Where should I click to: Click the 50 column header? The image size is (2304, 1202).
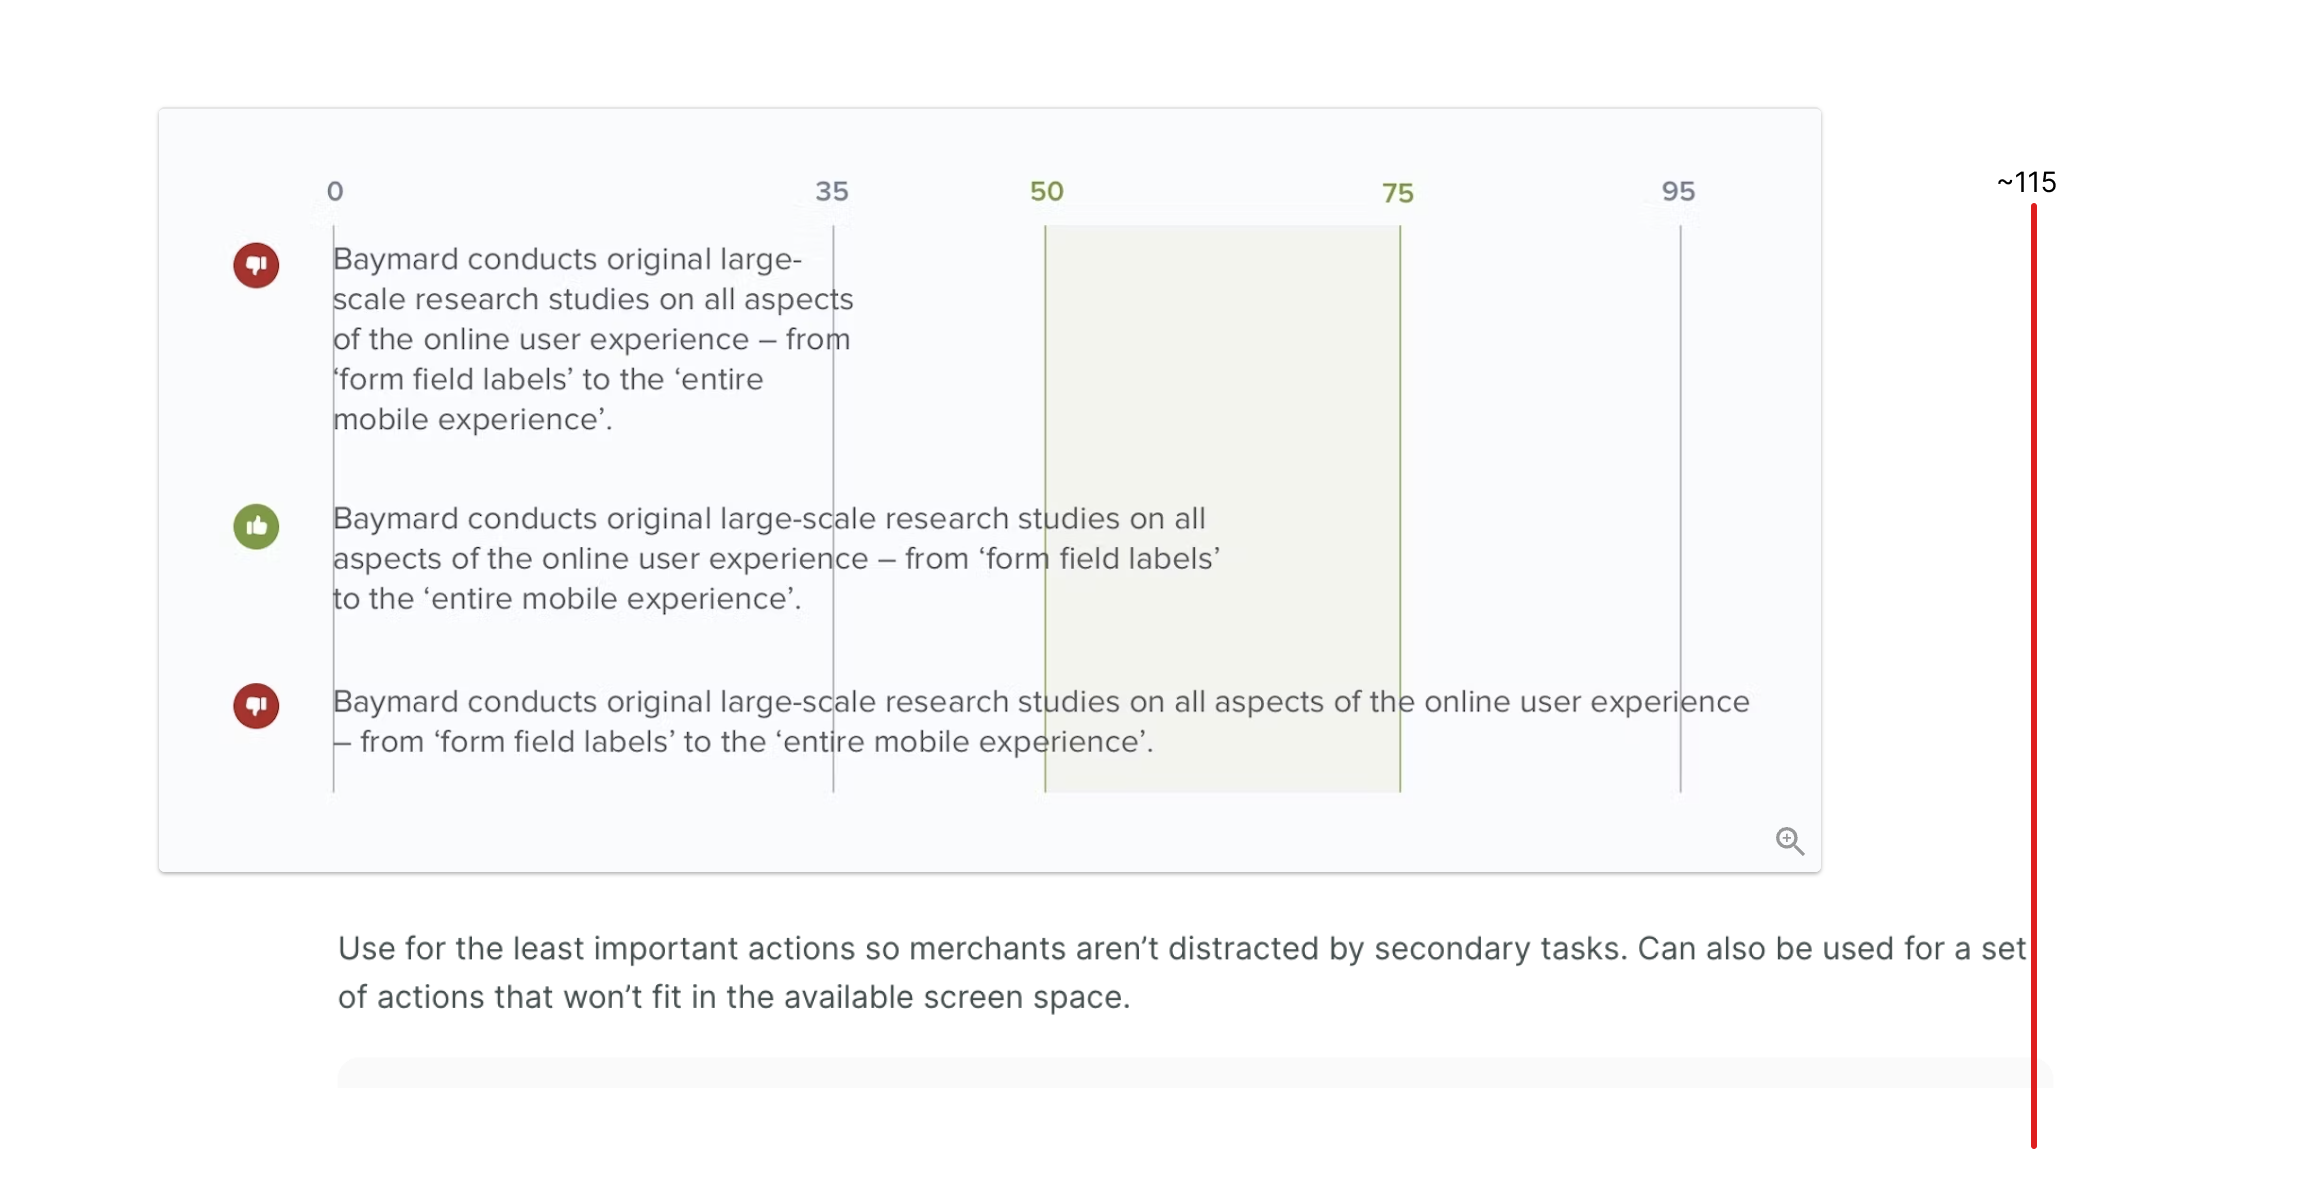(x=1046, y=190)
